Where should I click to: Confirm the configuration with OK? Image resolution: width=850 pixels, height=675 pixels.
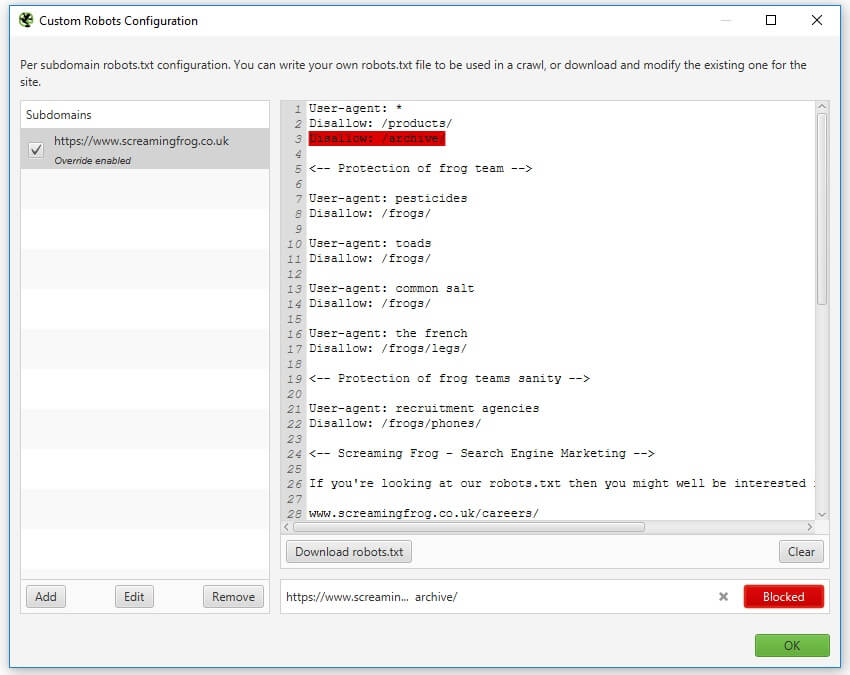coord(792,646)
